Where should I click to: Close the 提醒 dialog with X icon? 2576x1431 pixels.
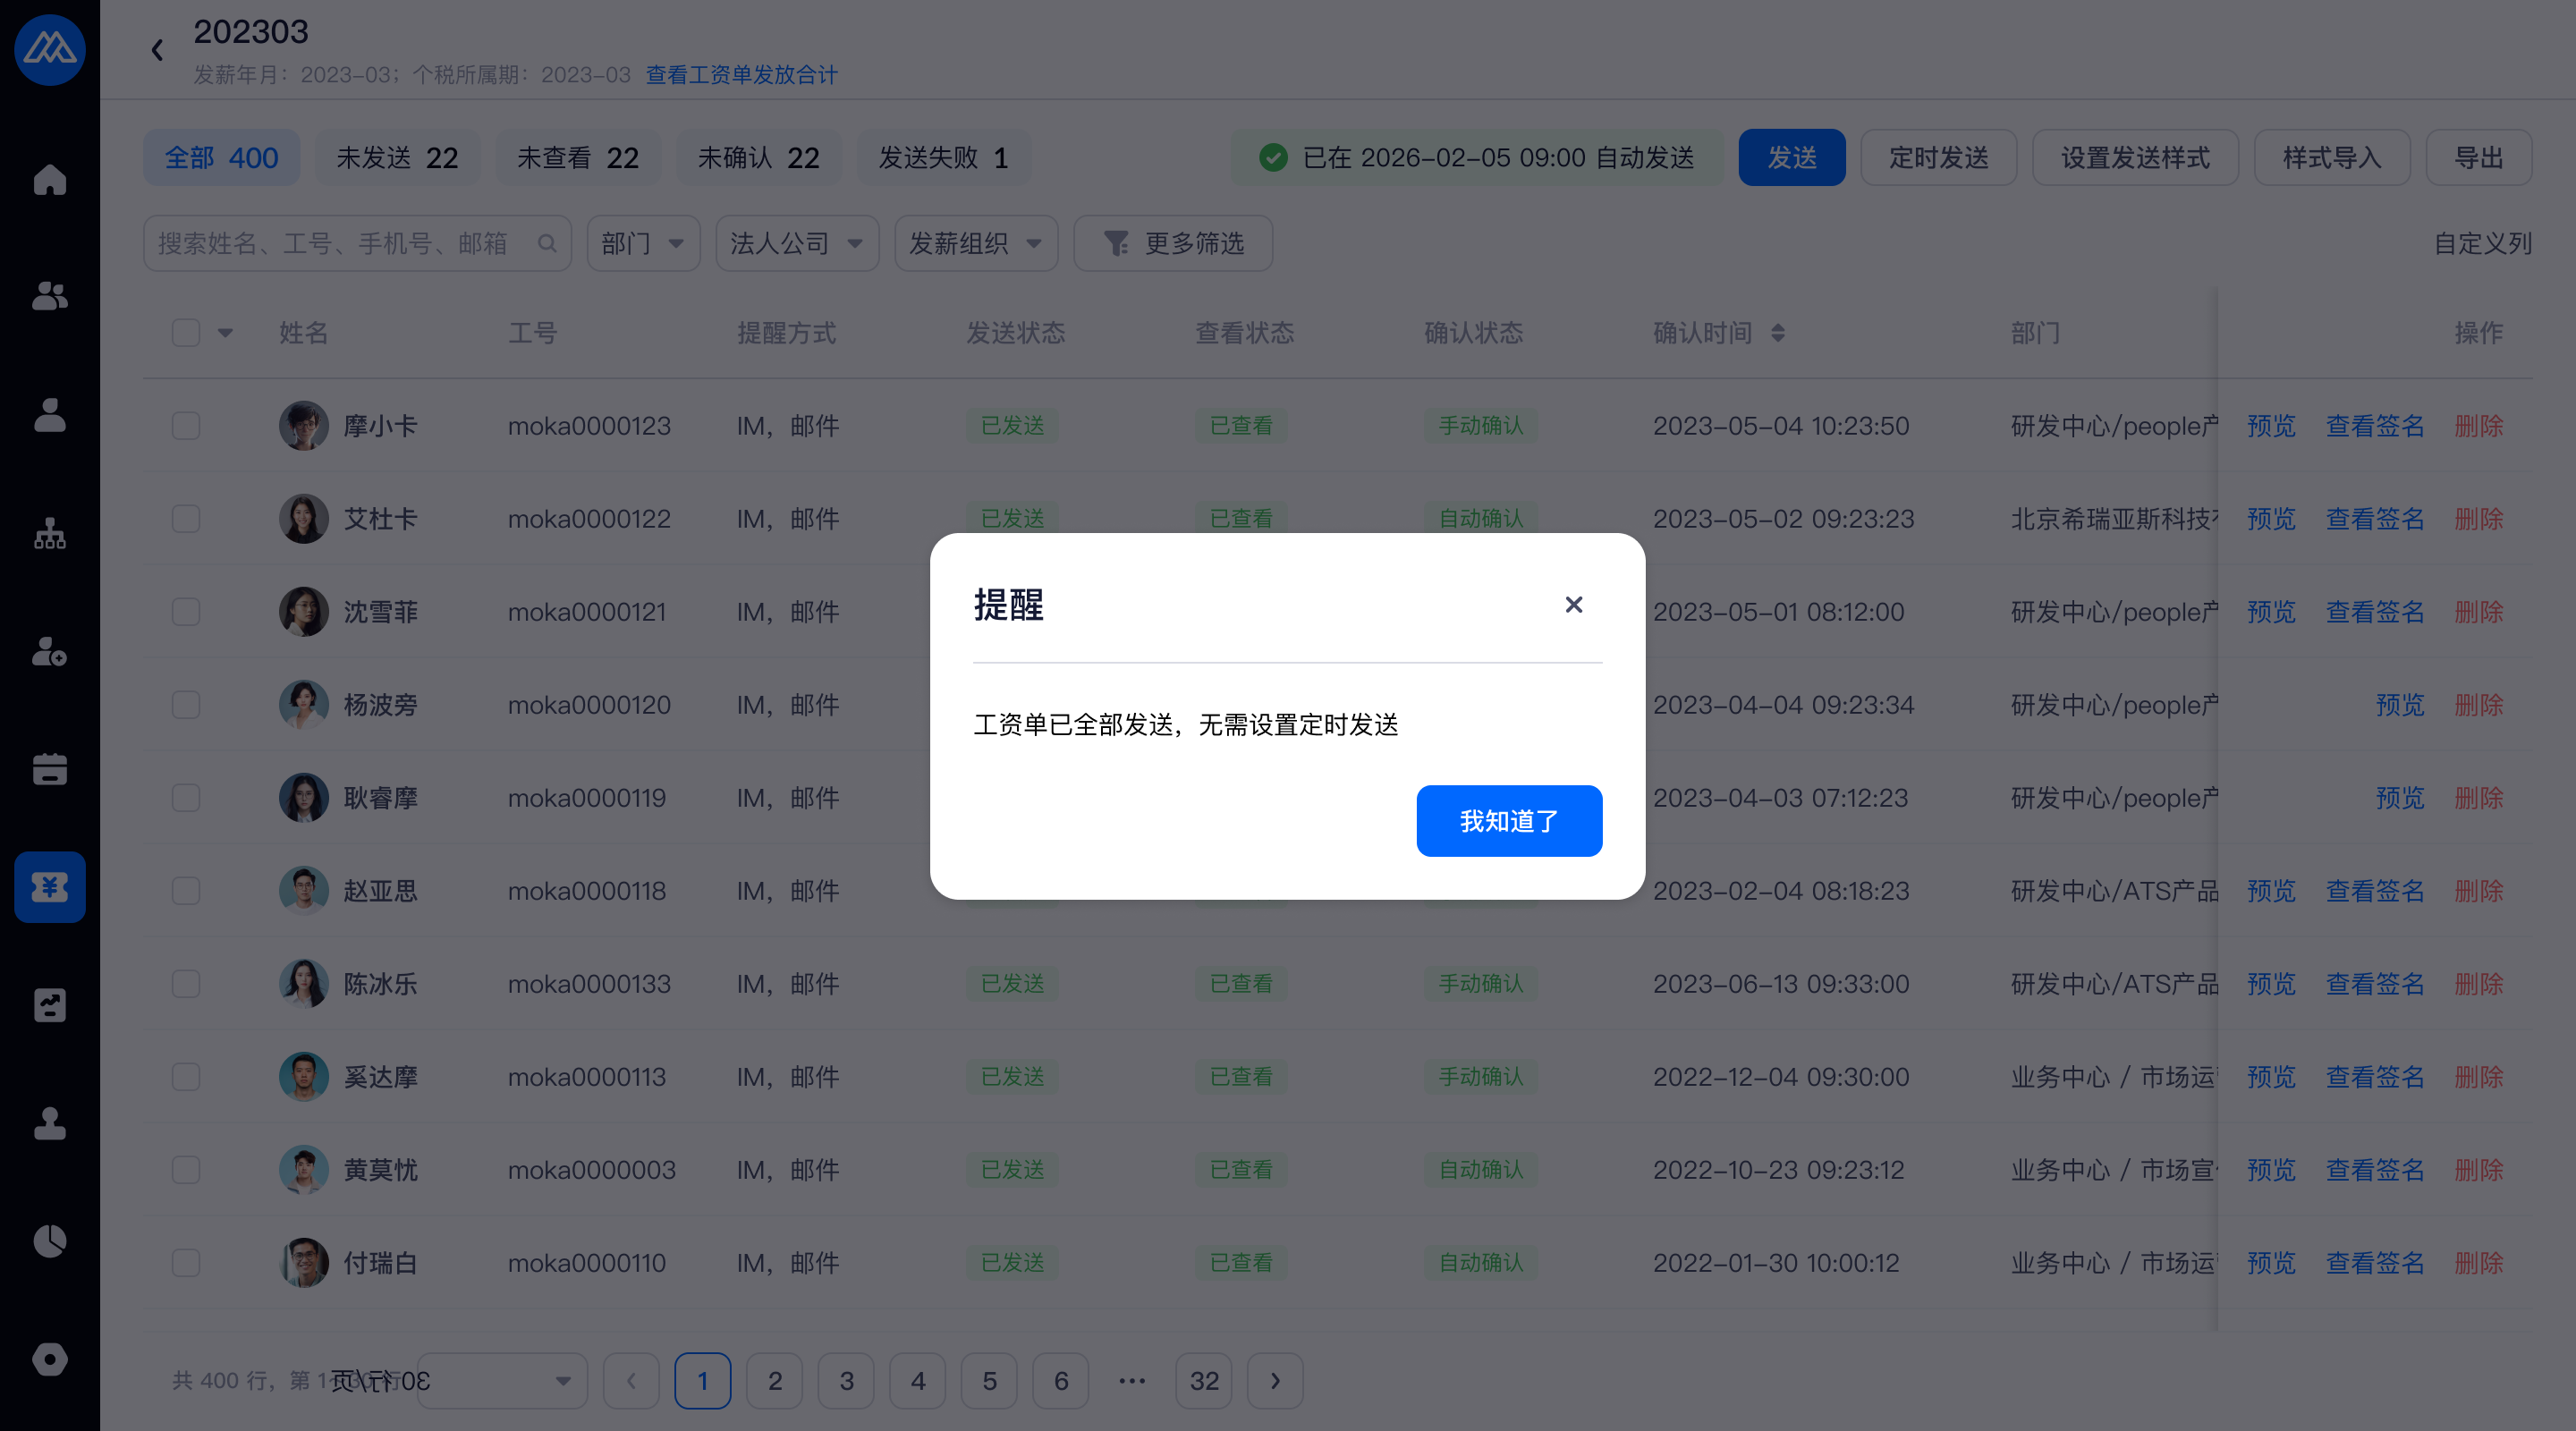[1573, 605]
